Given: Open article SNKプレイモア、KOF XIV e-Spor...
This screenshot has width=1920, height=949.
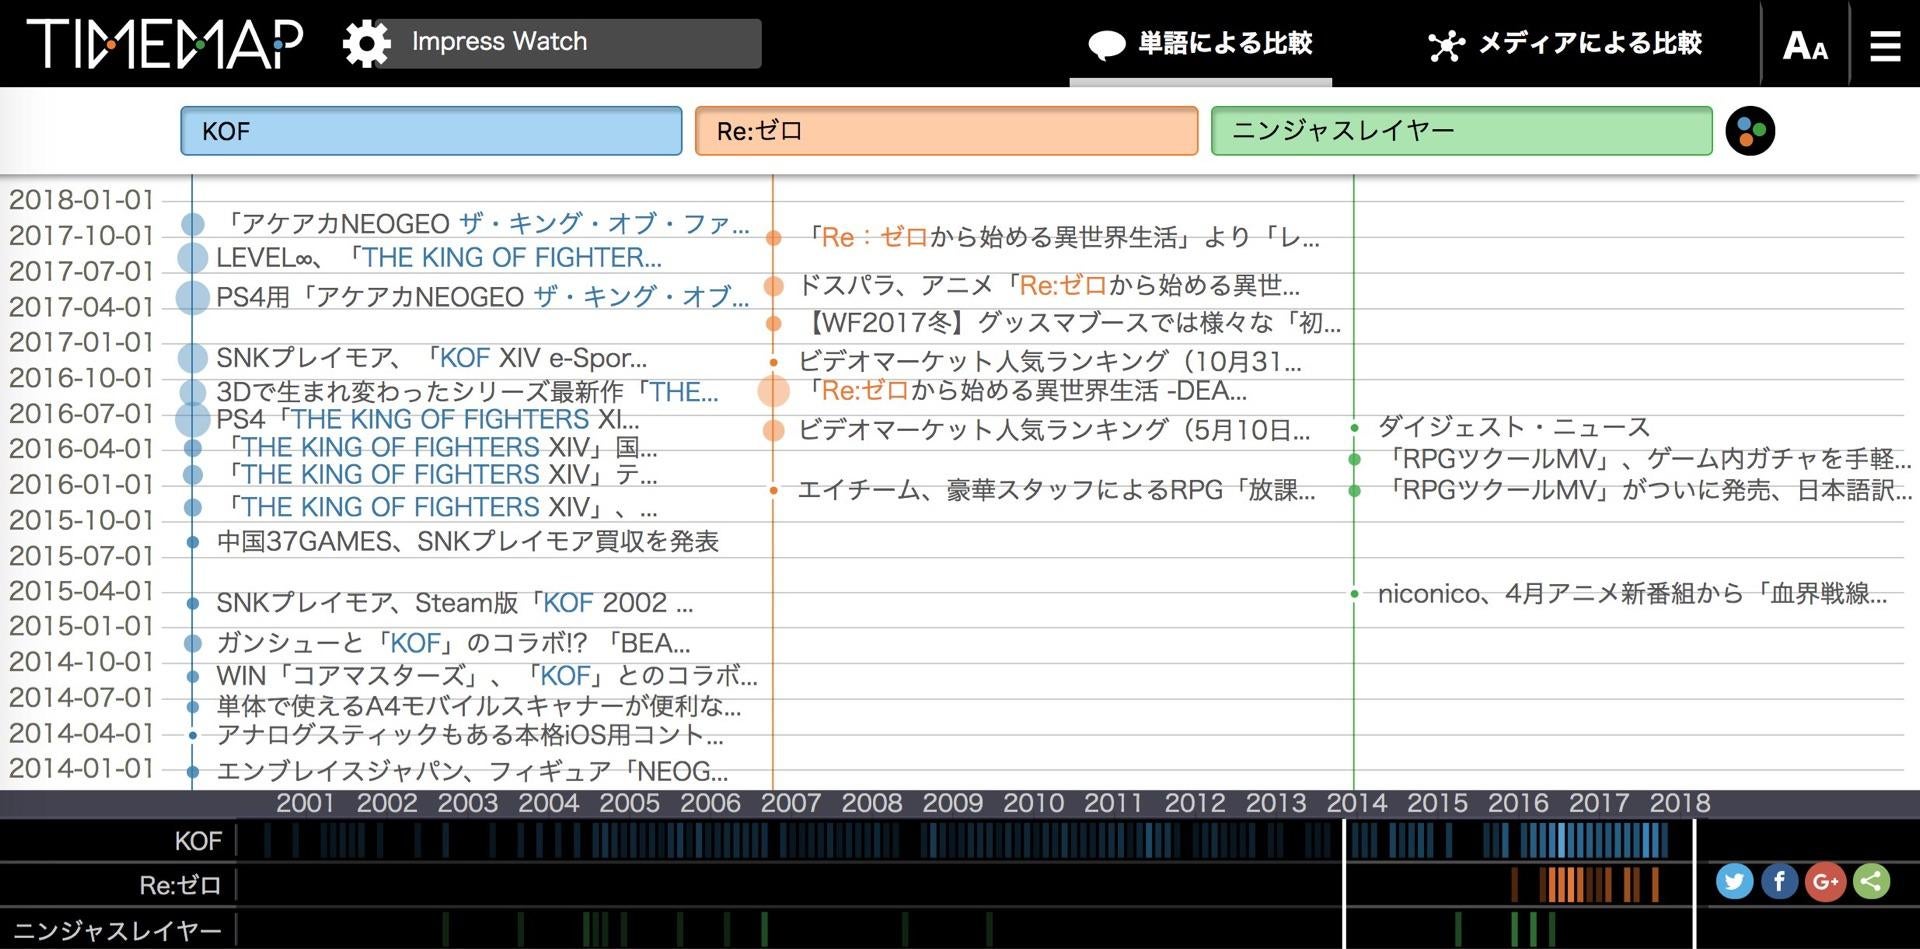Looking at the screenshot, I should (431, 358).
